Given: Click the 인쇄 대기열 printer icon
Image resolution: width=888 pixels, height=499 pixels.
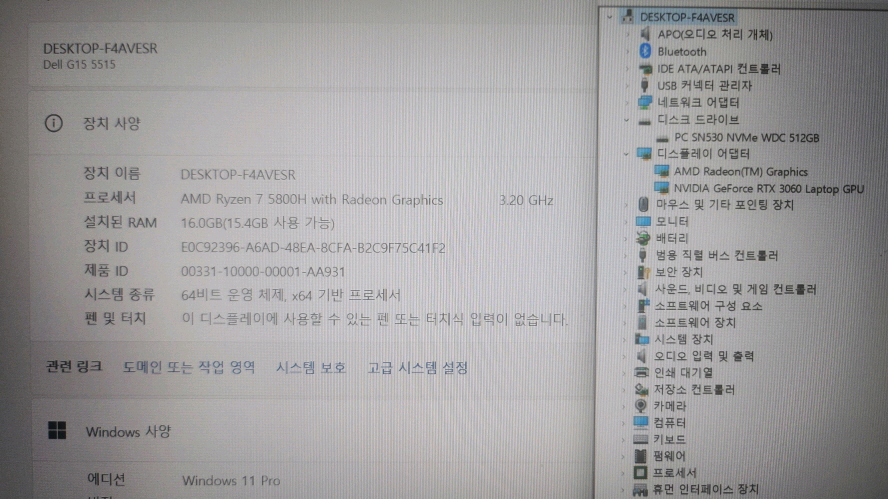Looking at the screenshot, I should [x=643, y=372].
